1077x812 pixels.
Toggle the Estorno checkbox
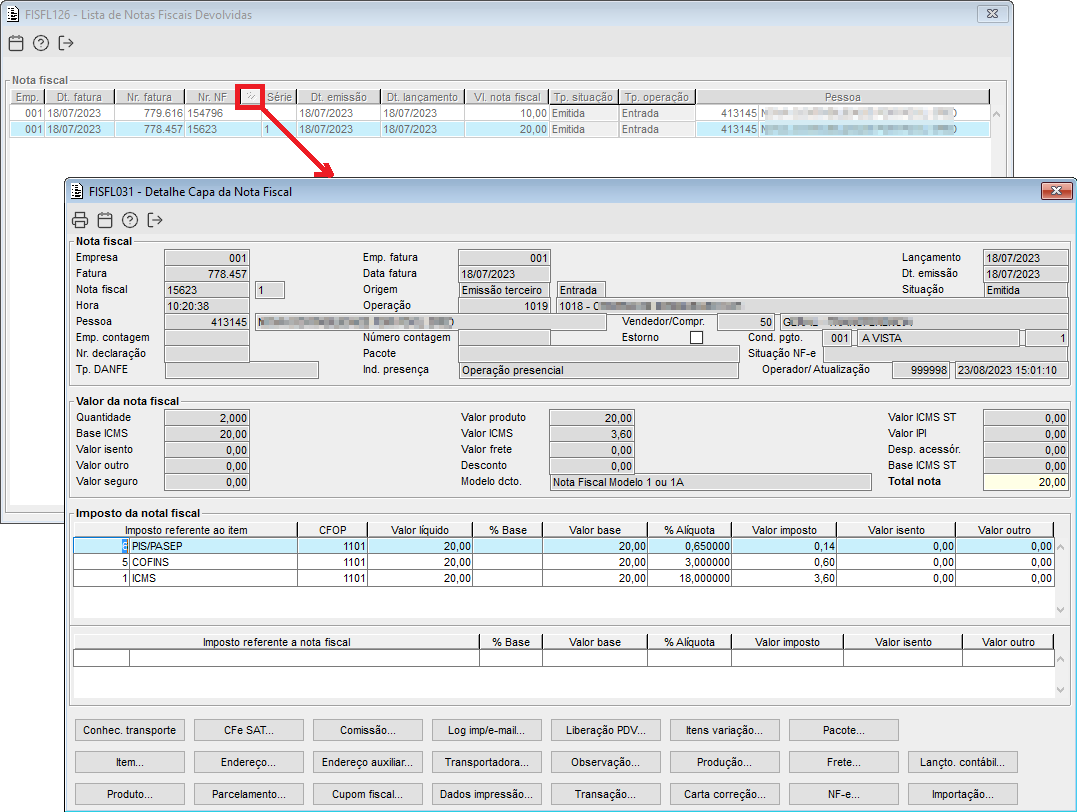tap(696, 338)
